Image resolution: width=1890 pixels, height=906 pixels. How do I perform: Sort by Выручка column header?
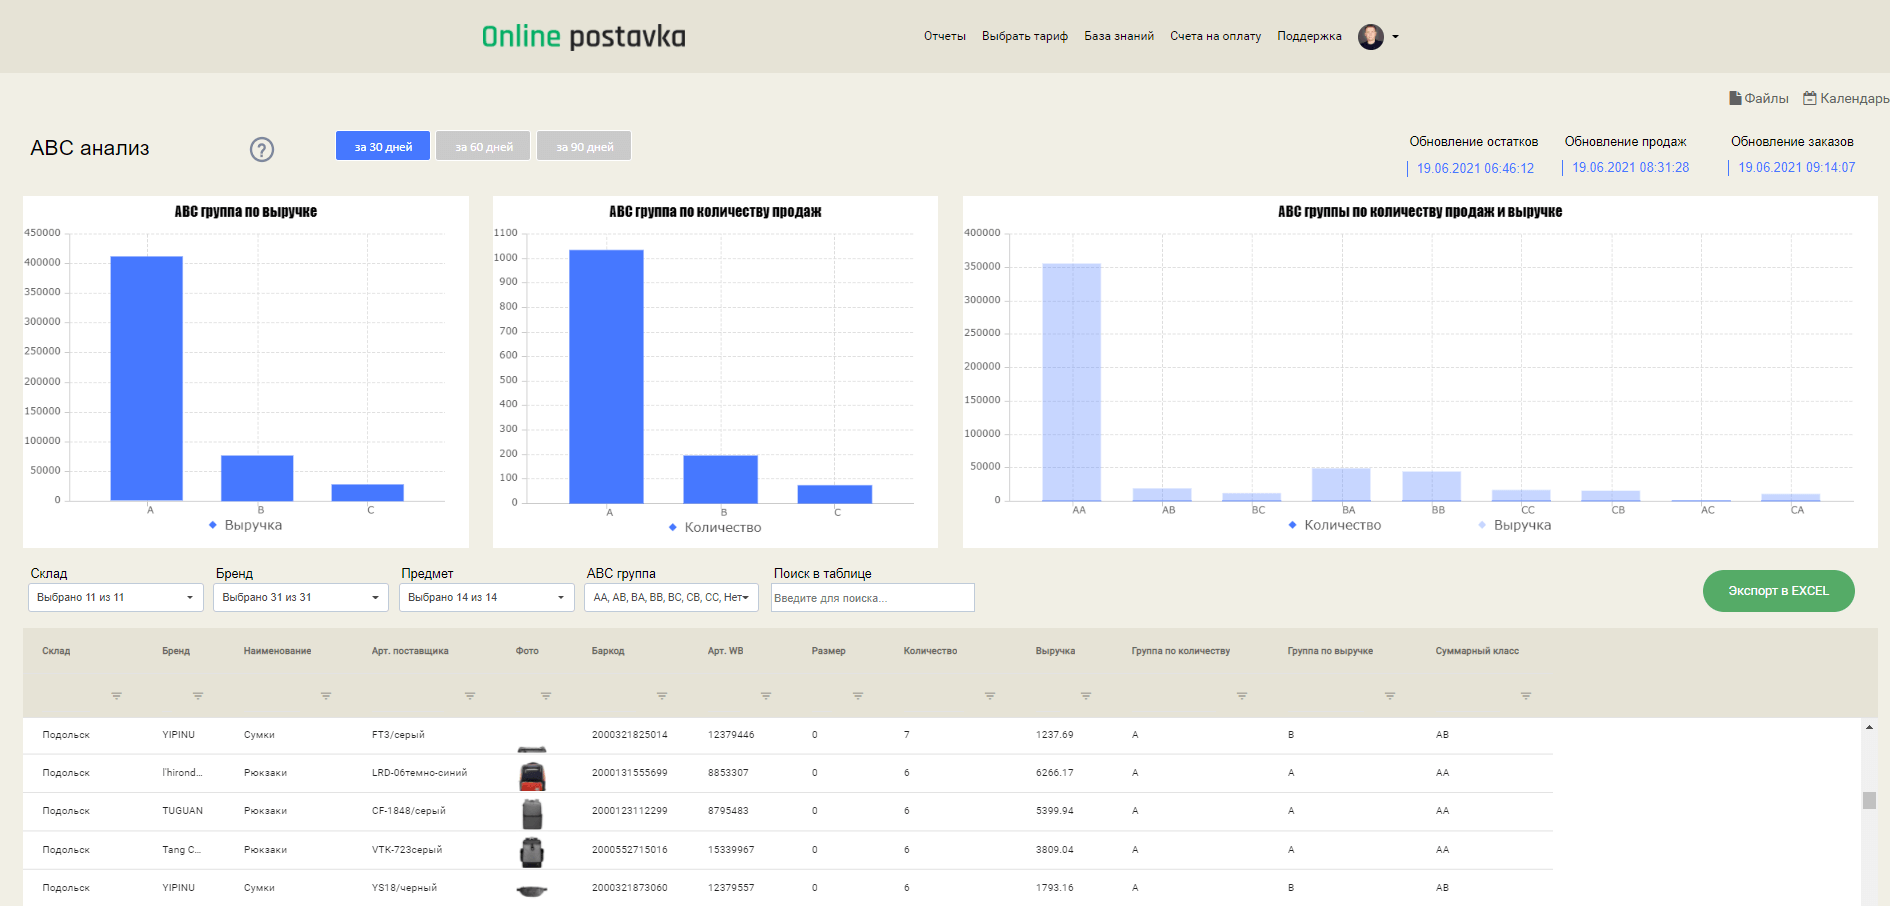pos(1055,651)
